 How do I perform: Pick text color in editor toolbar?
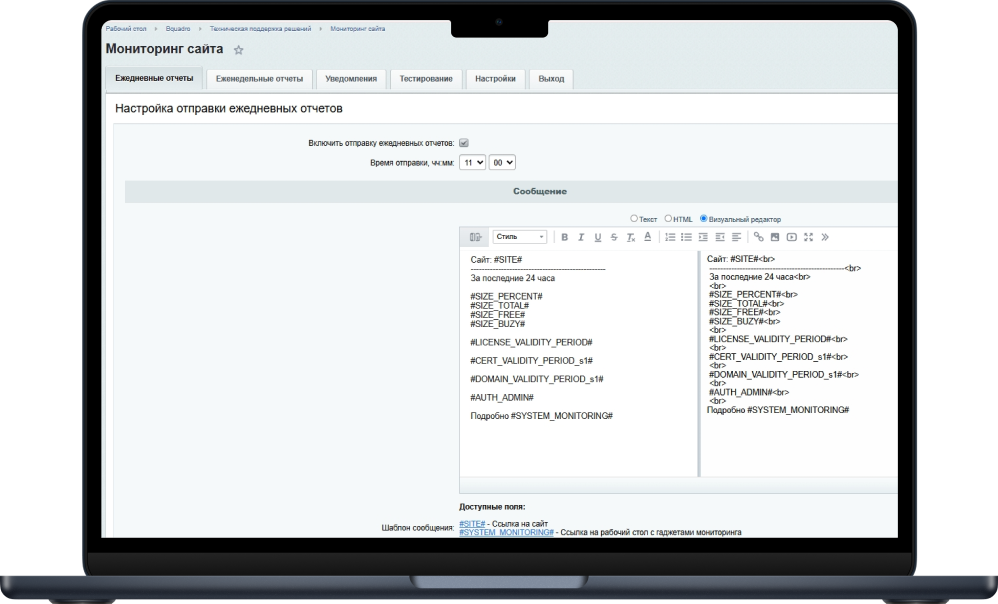coord(647,237)
